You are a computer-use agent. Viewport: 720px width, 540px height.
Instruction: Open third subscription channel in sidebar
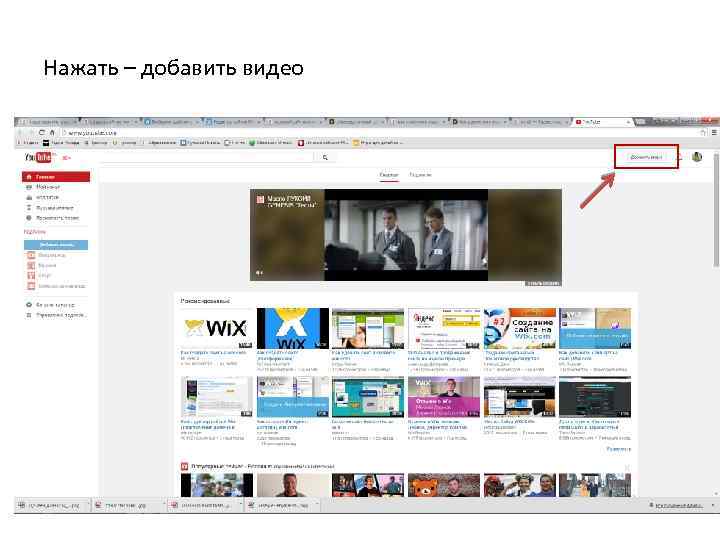39,276
